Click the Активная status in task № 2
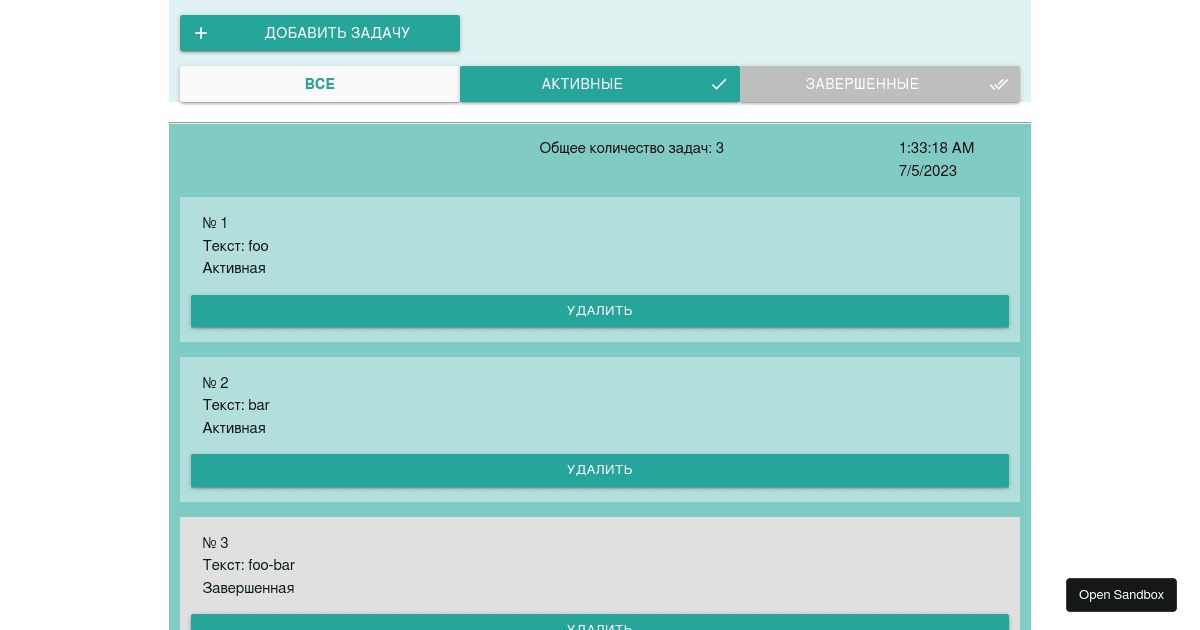This screenshot has height=630, width=1200. (x=234, y=428)
